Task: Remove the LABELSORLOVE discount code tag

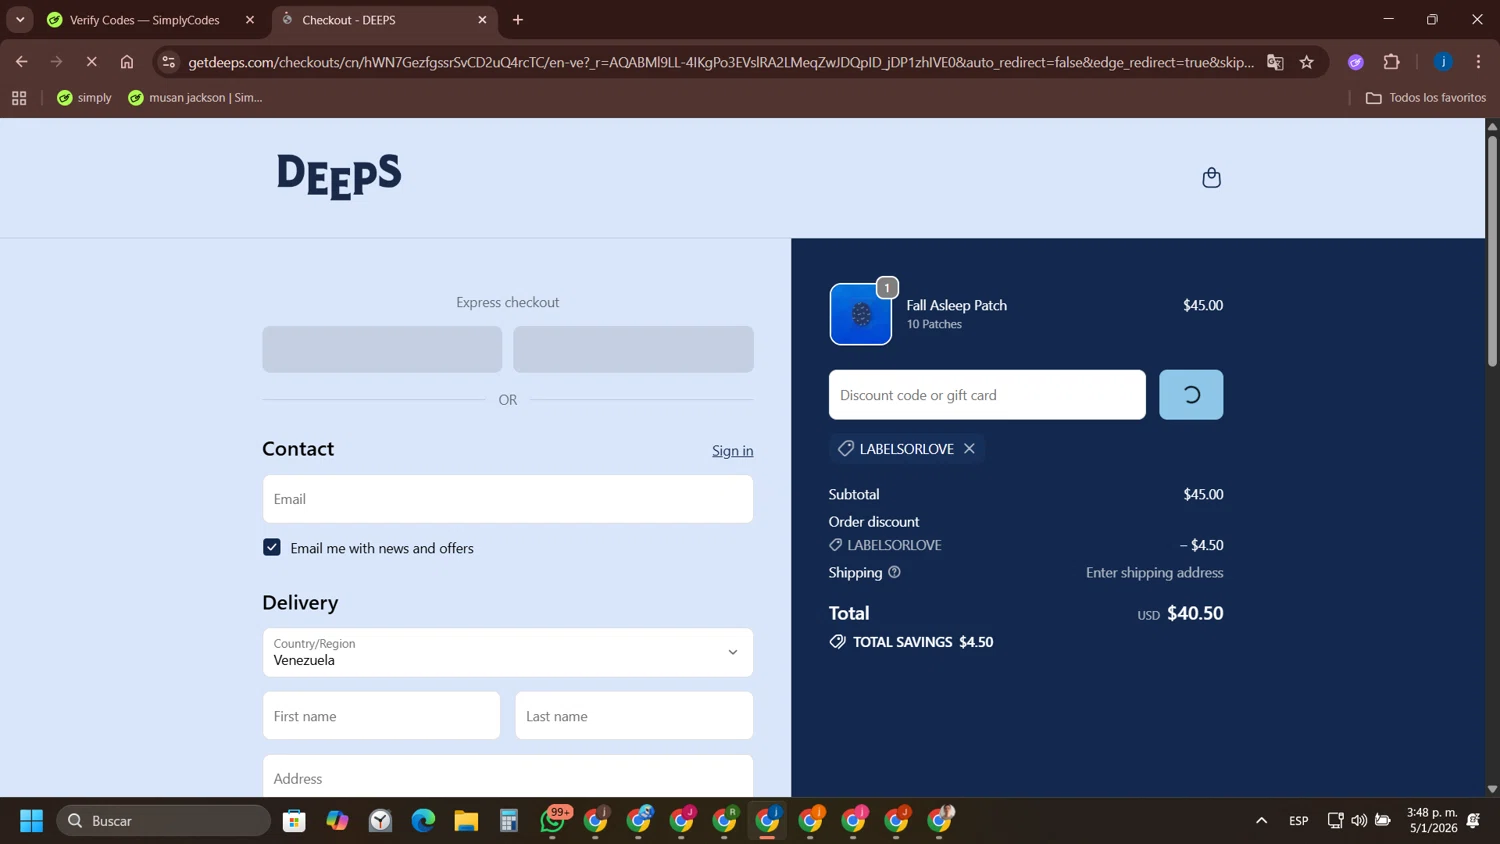Action: (969, 449)
